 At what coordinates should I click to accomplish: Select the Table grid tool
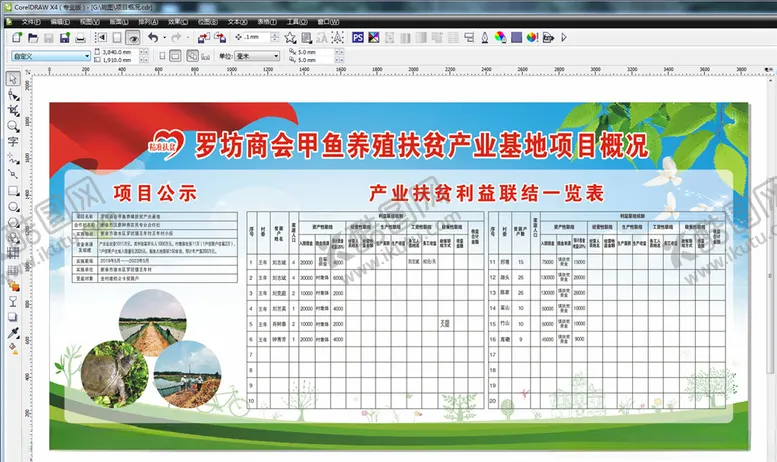[x=13, y=270]
